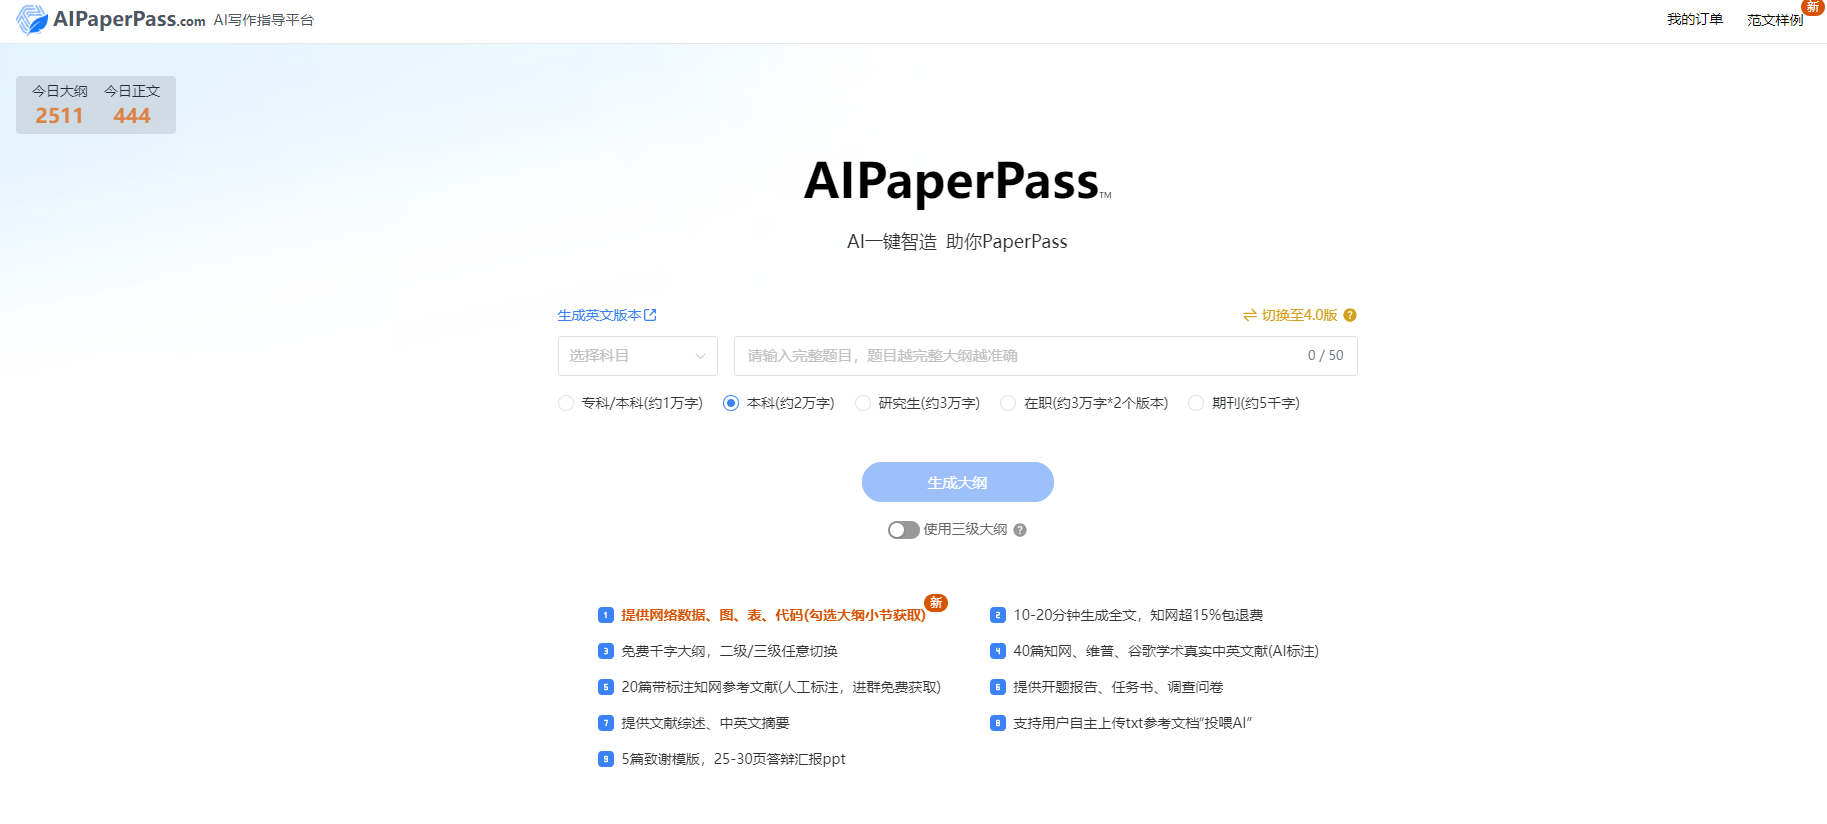Screen dimensions: 1827x824
Task: Click the AIPaperPass.com site title in header
Action: (x=129, y=19)
